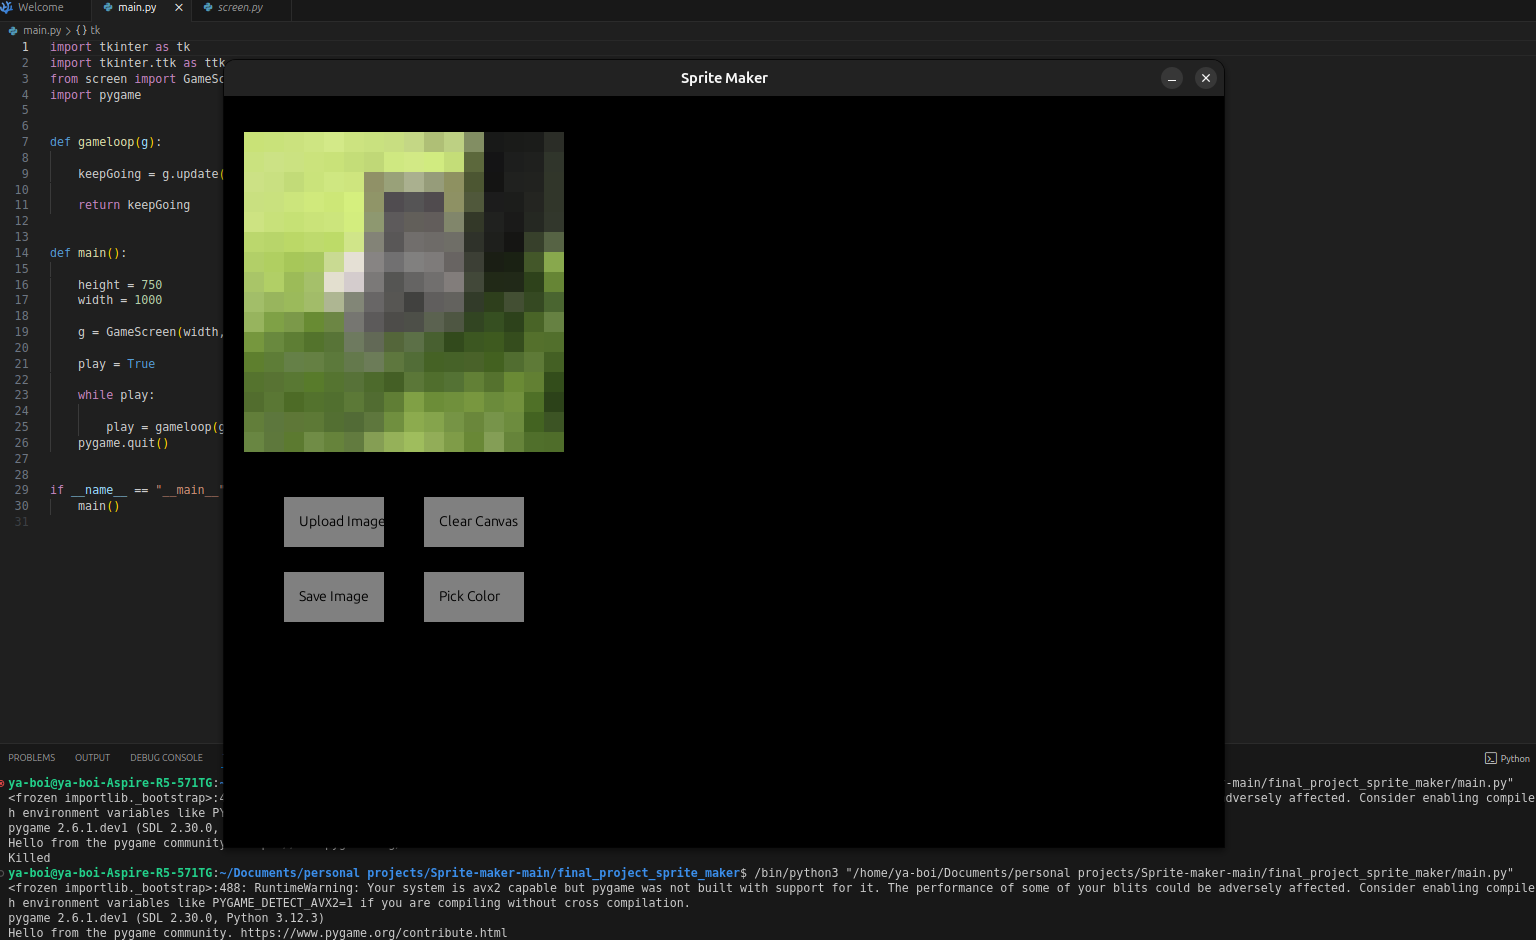The width and height of the screenshot is (1536, 940).
Task: Open the Problems panel tab
Action: pyautogui.click(x=32, y=758)
